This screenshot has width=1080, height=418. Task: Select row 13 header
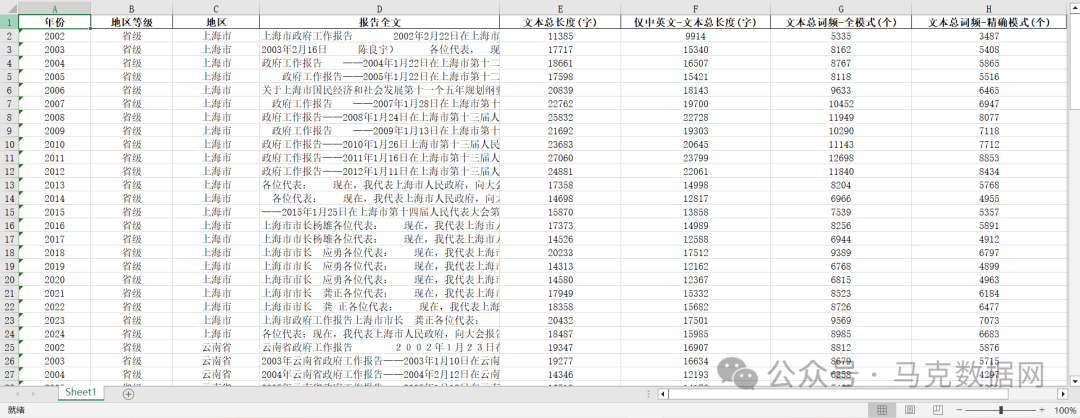tap(9, 185)
